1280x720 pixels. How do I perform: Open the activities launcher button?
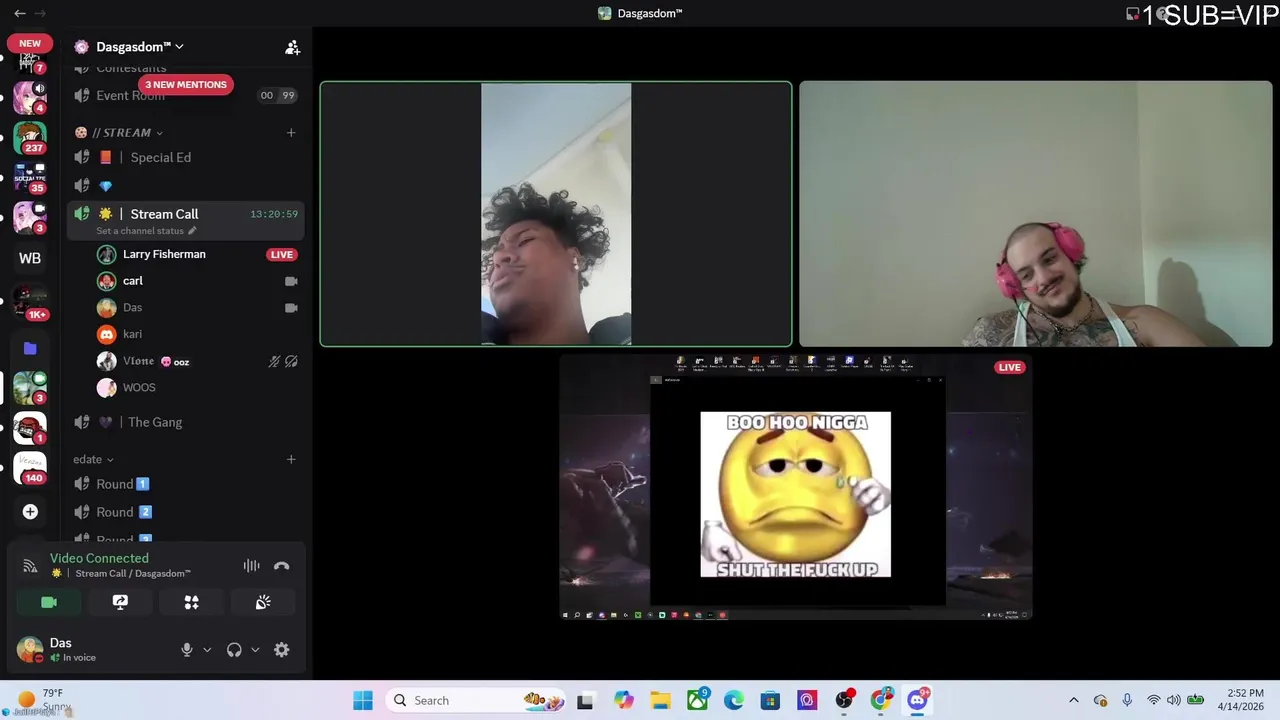(x=192, y=602)
